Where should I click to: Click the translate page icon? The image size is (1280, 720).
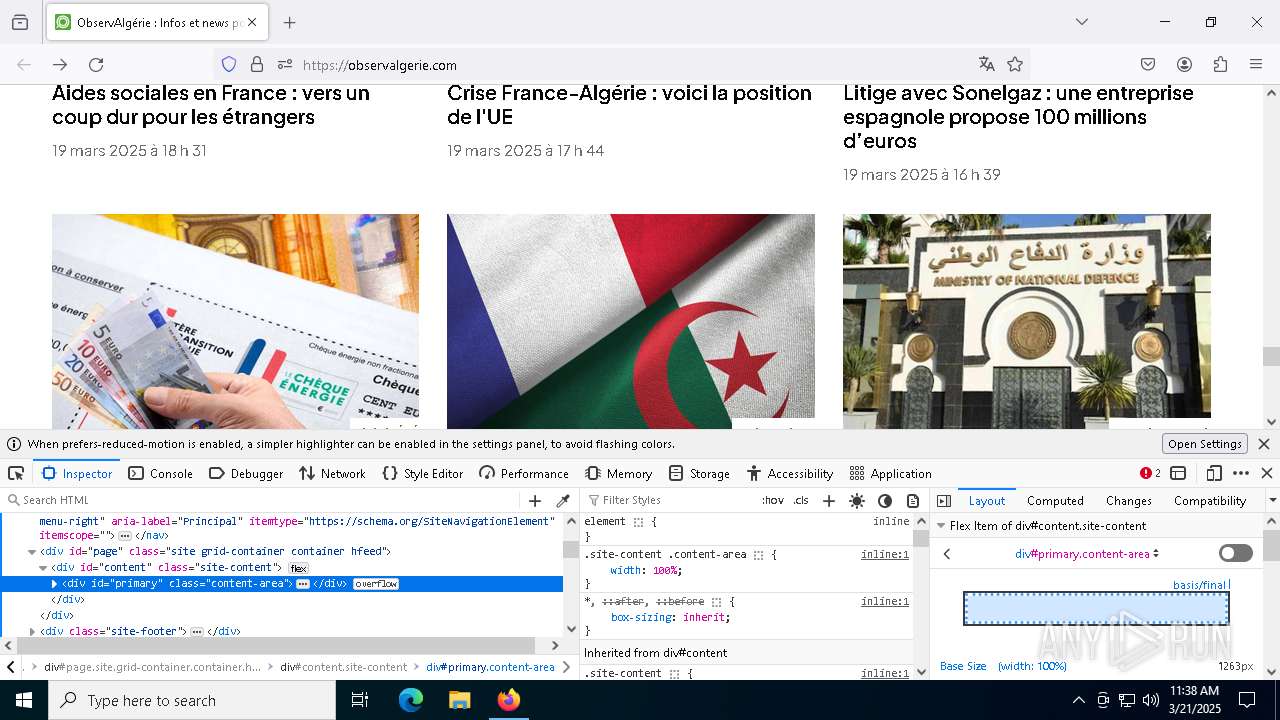pyautogui.click(x=986, y=65)
